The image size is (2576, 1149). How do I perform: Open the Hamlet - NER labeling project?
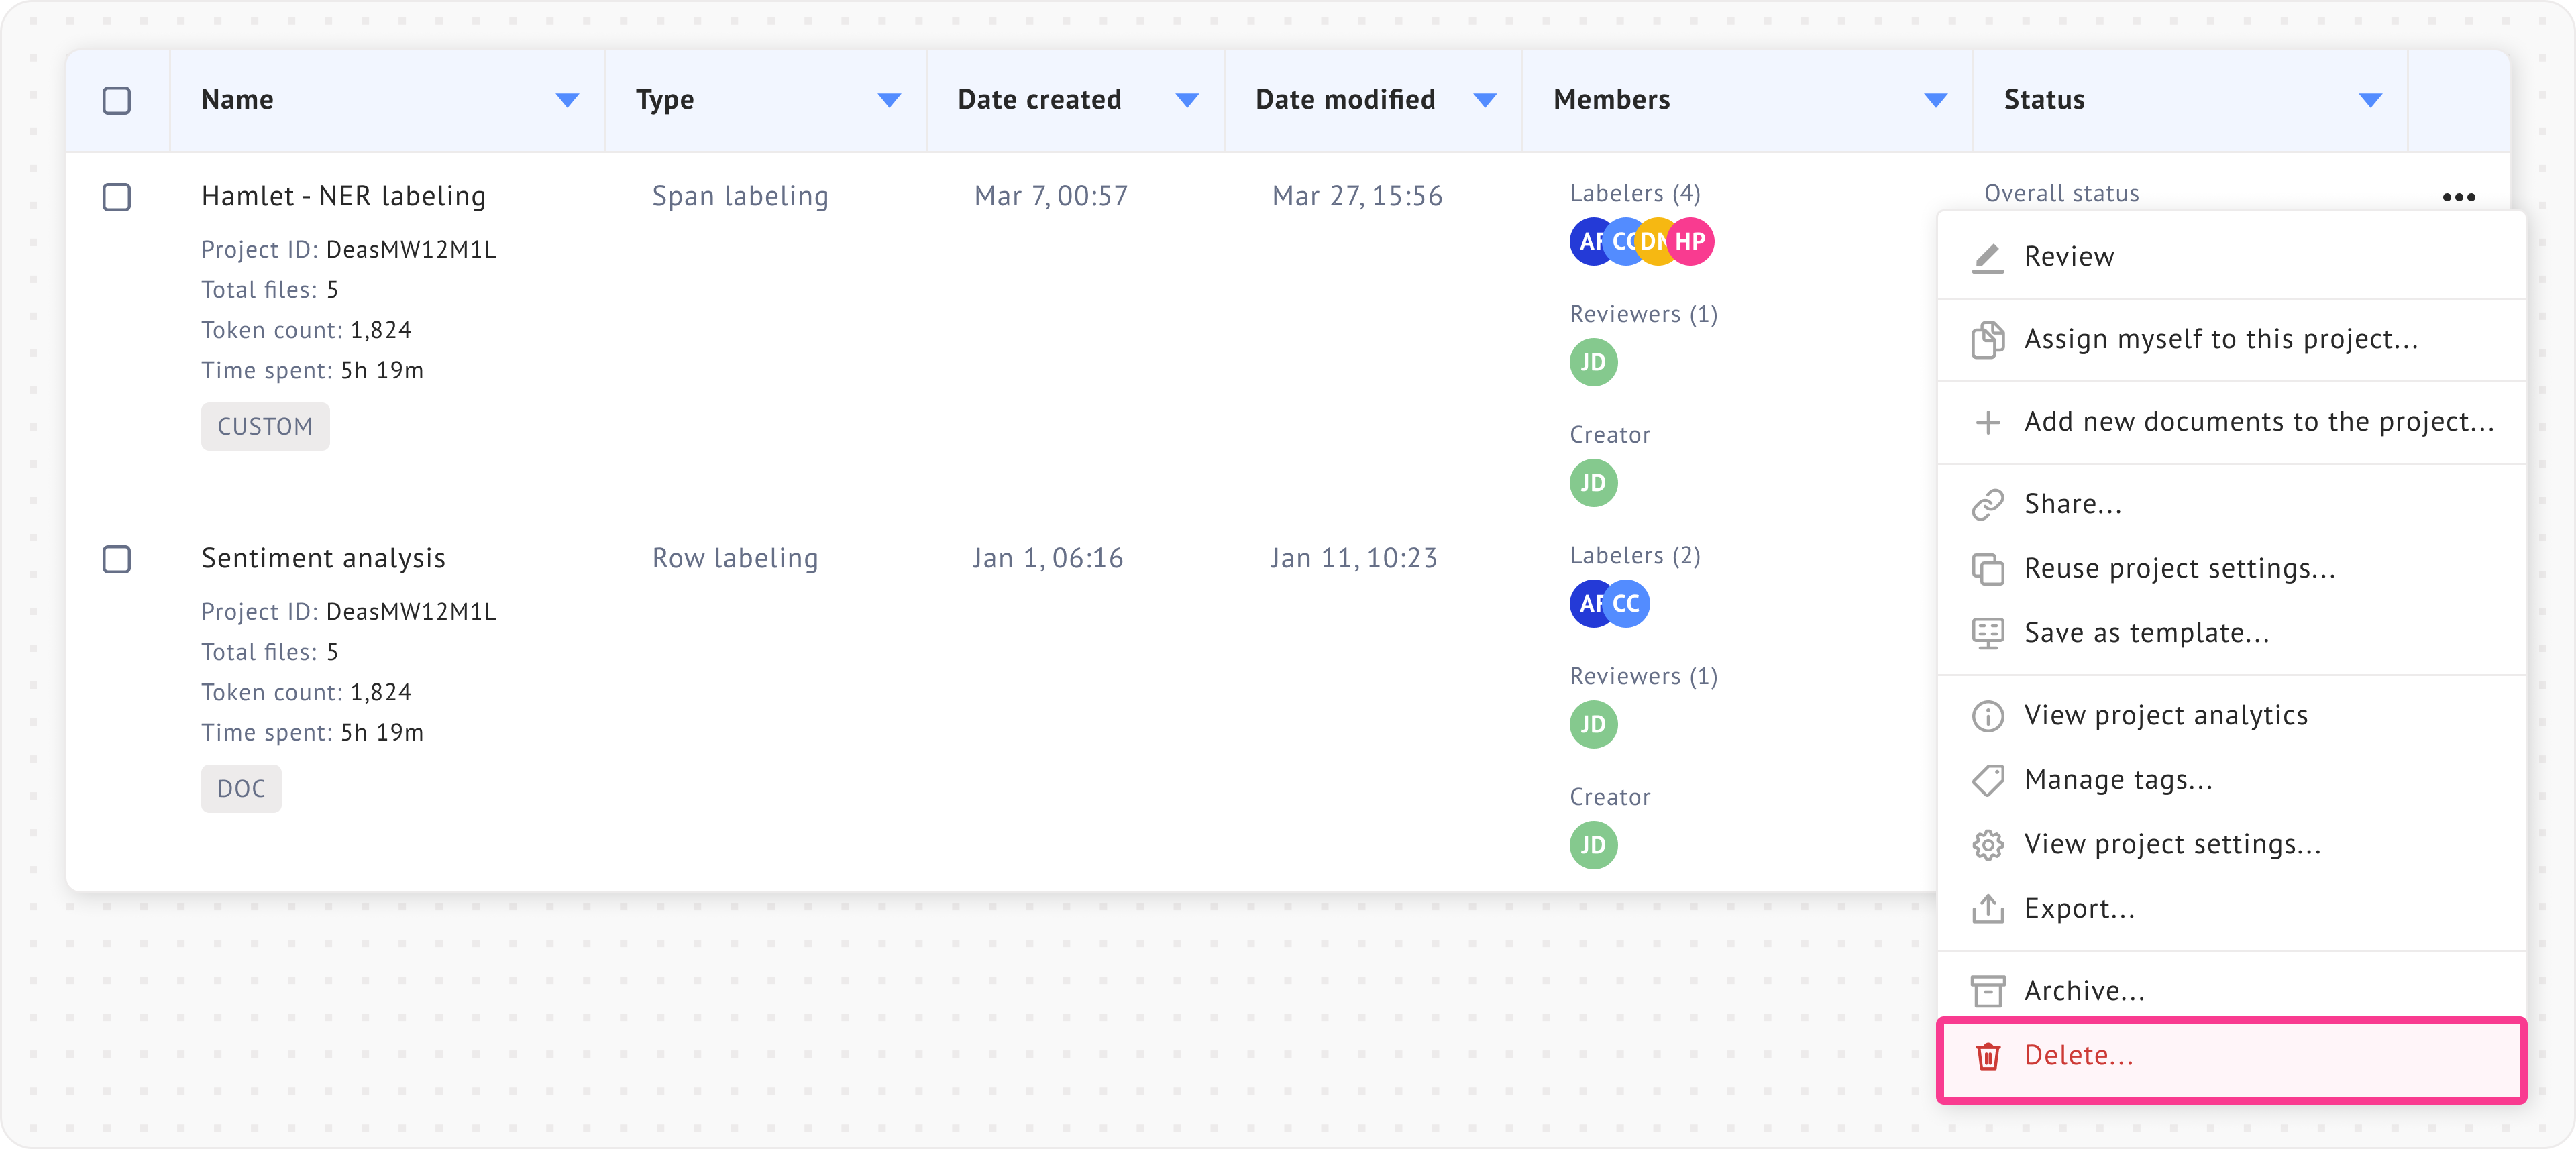pyautogui.click(x=343, y=196)
